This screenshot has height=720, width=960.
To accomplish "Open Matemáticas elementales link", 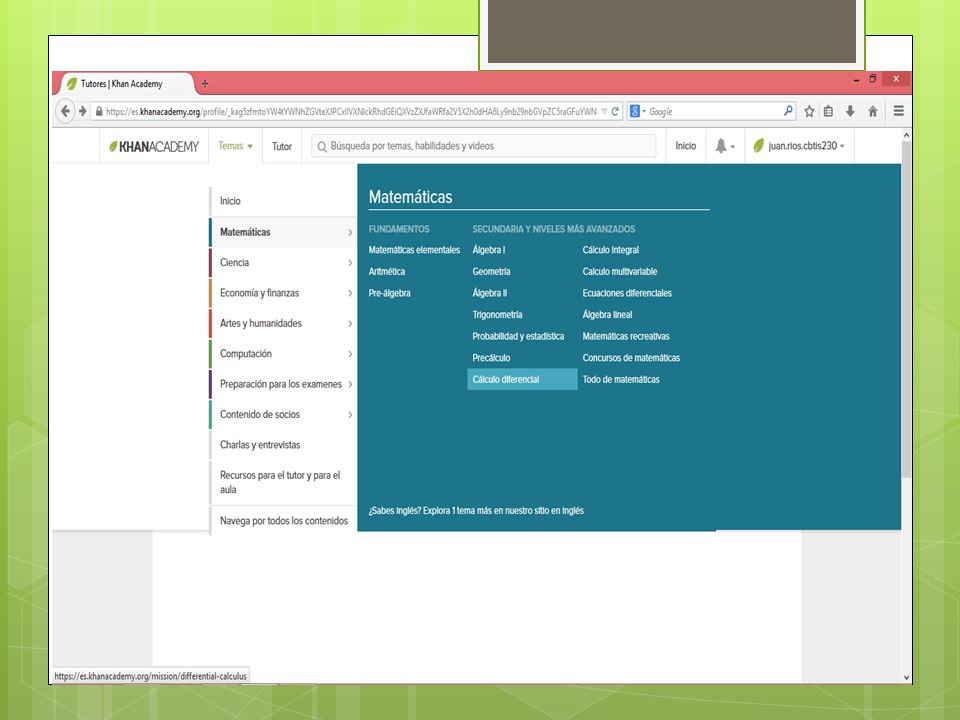I will 414,250.
